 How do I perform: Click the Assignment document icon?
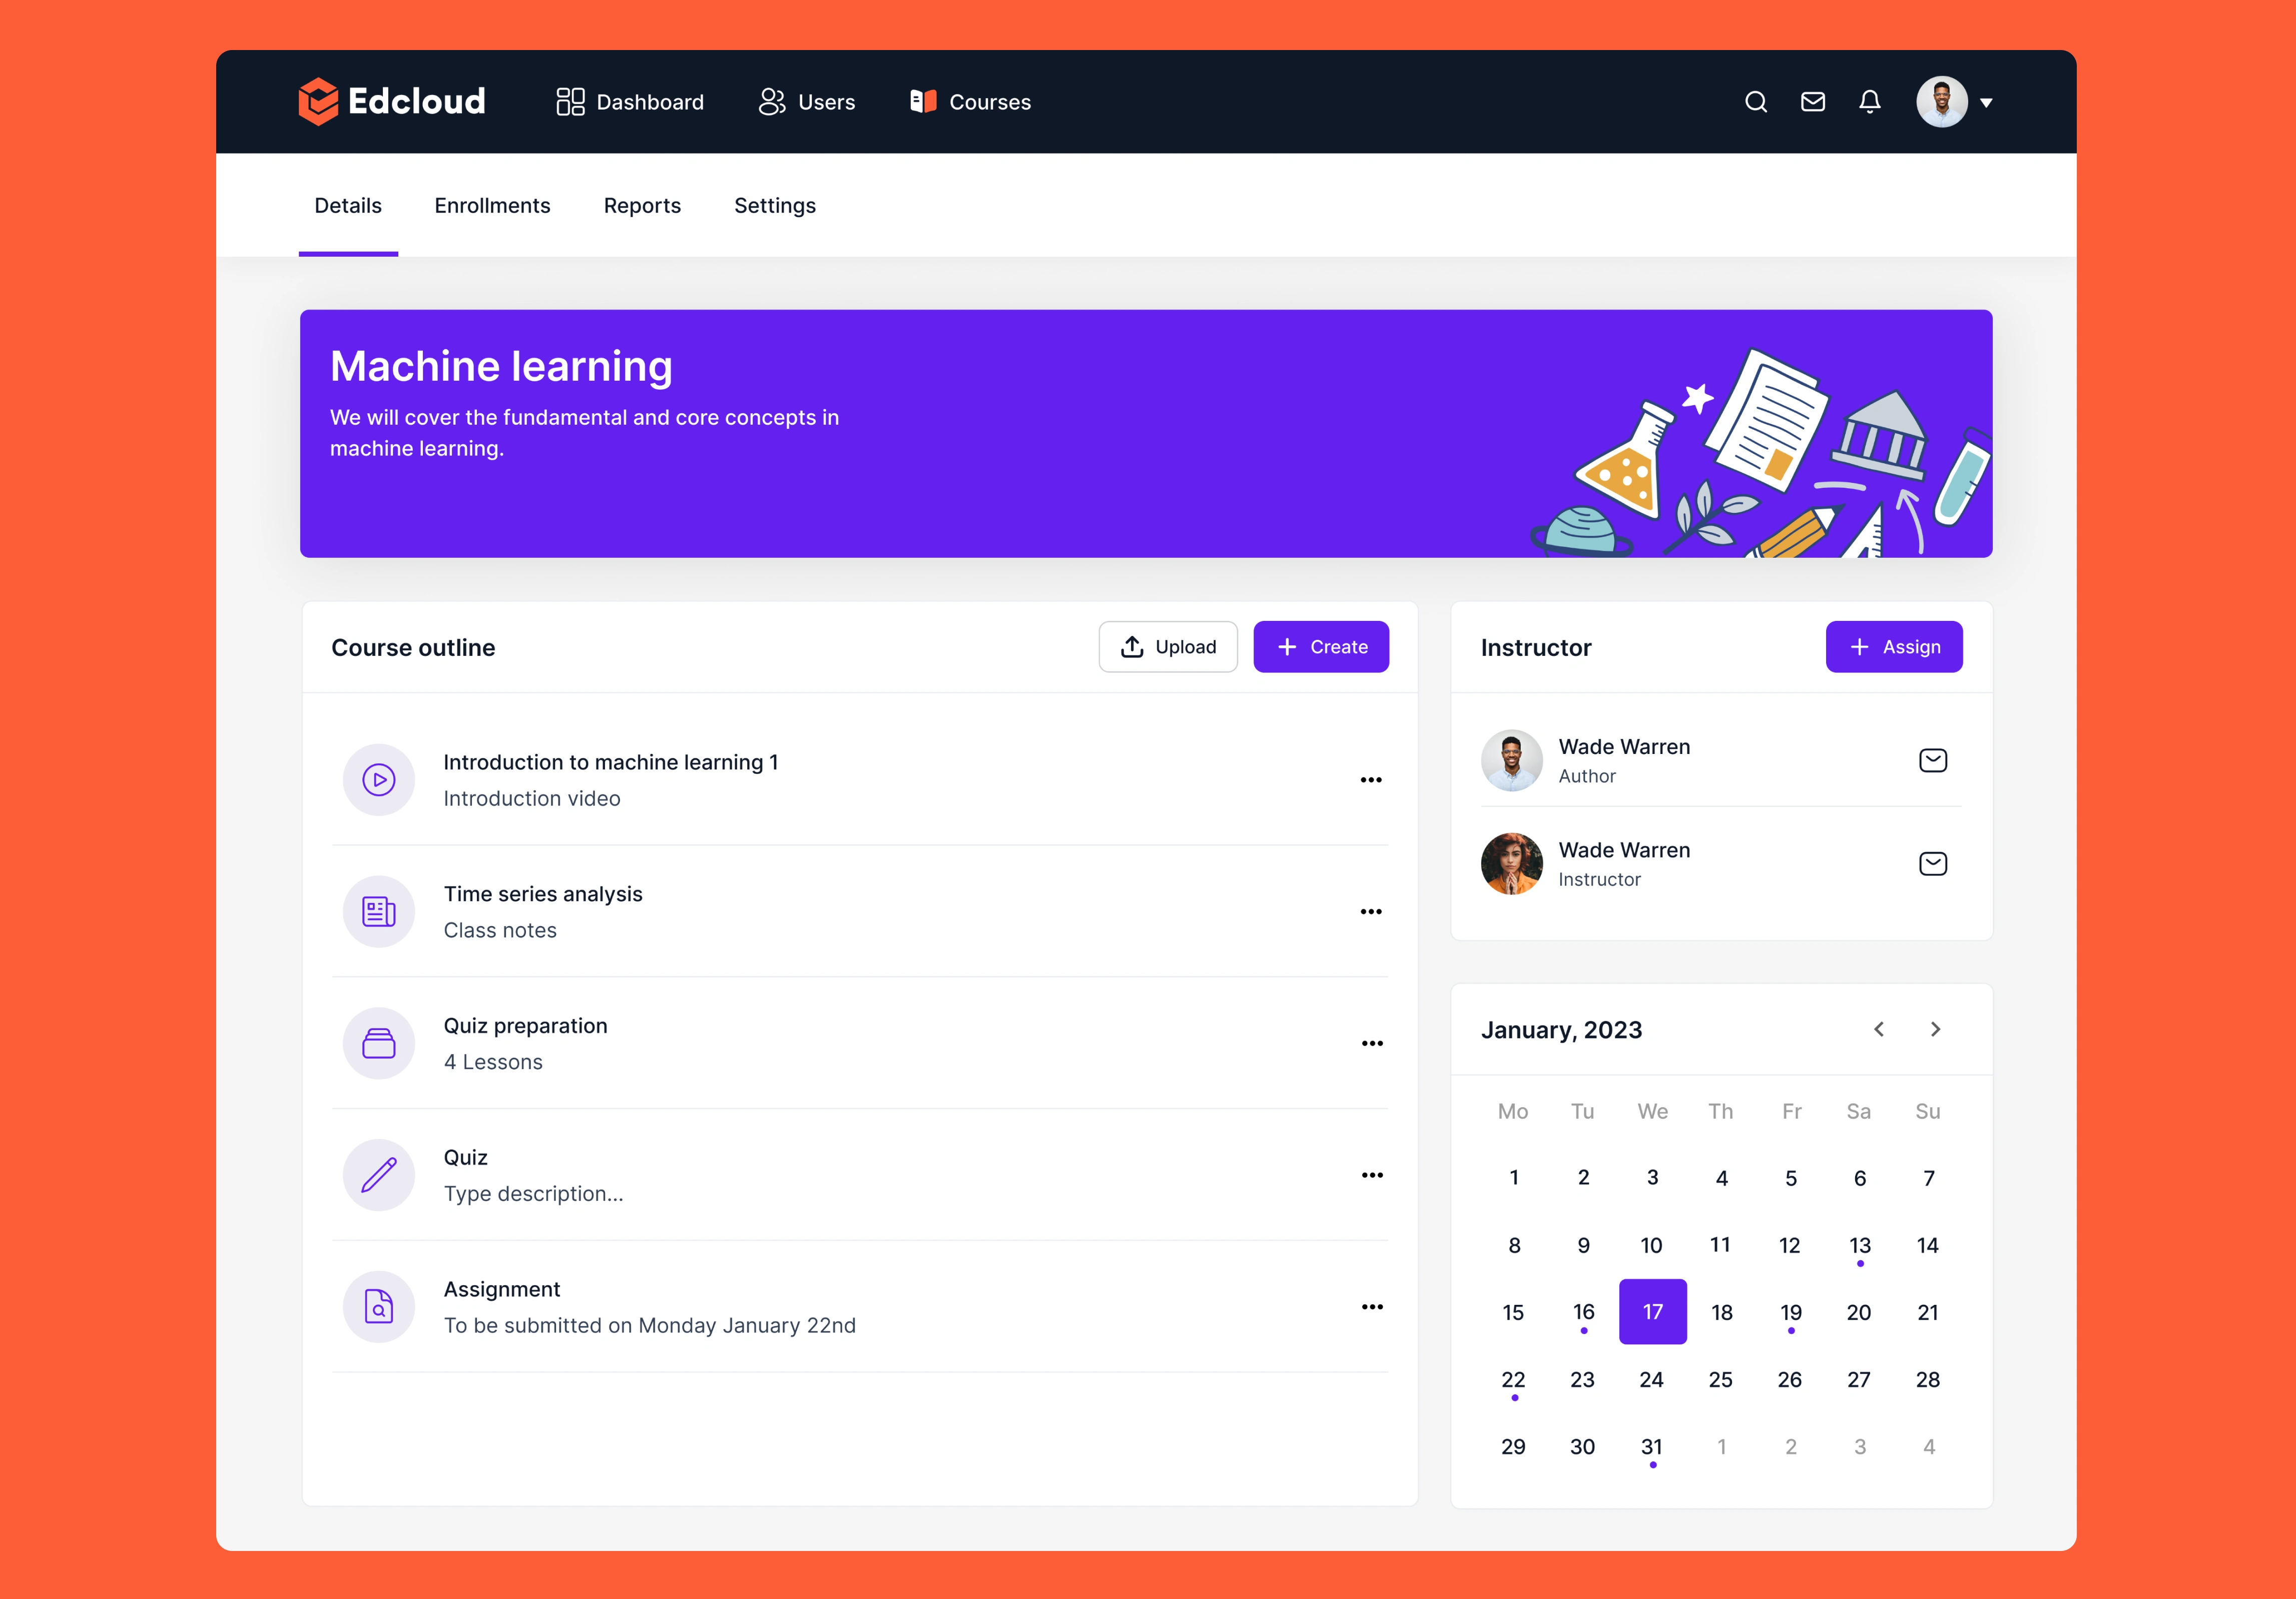point(379,1307)
